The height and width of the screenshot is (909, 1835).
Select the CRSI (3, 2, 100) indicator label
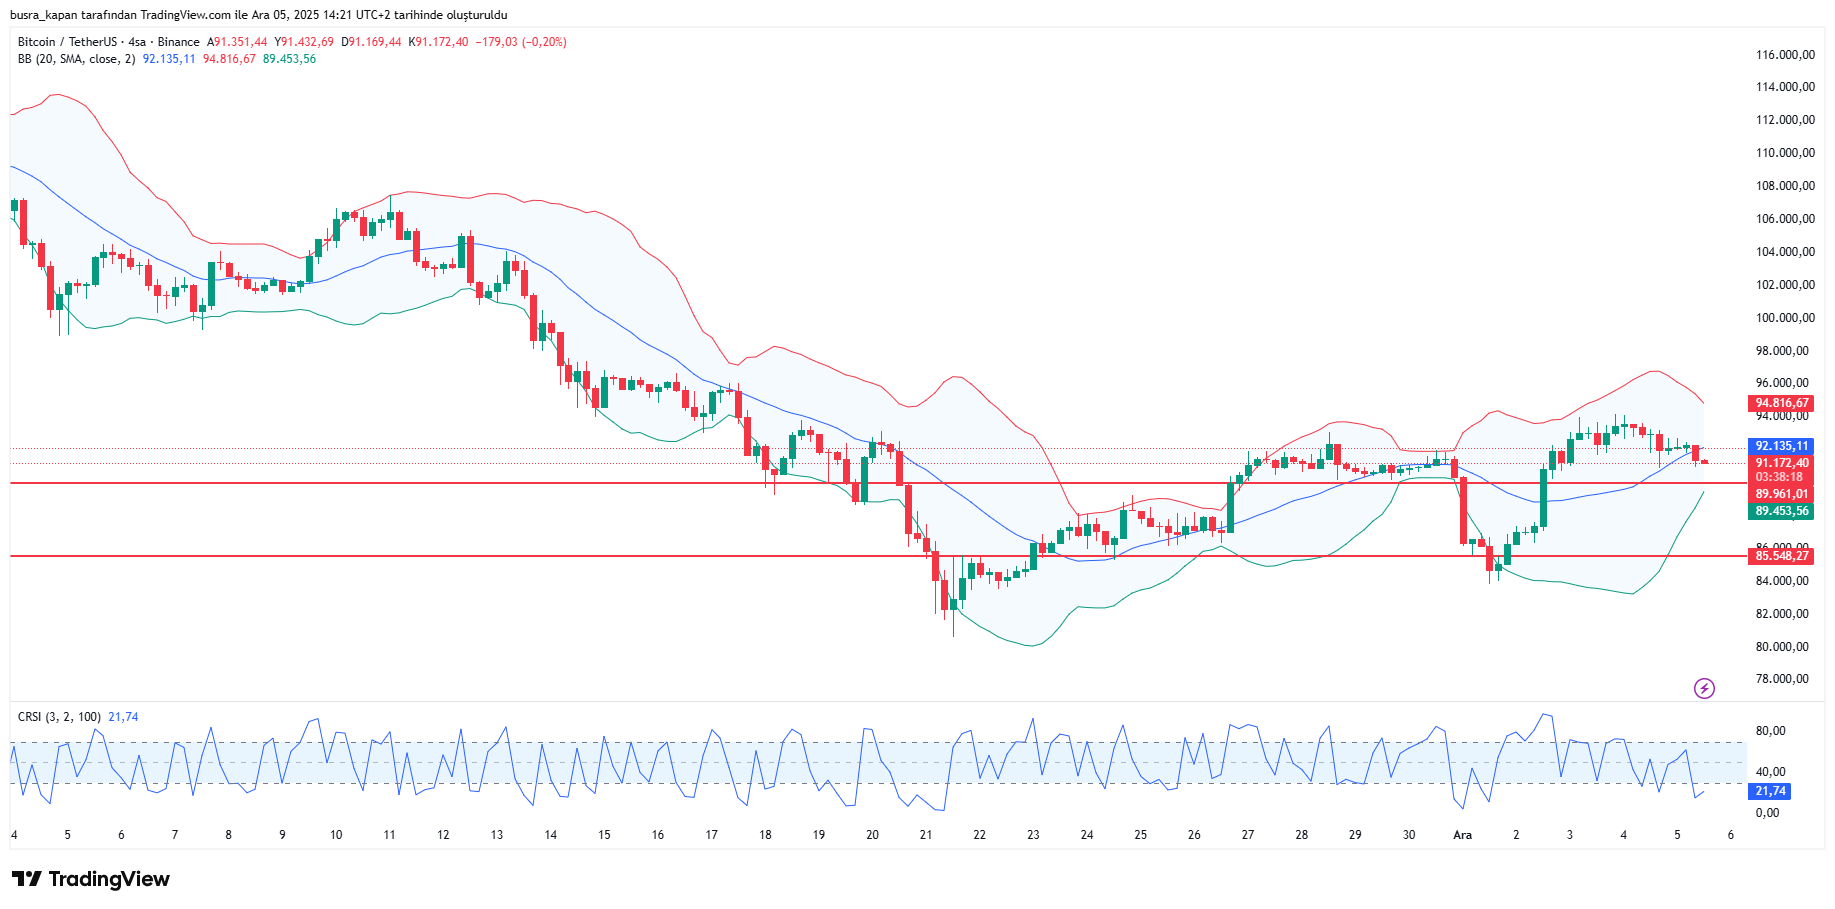click(59, 717)
